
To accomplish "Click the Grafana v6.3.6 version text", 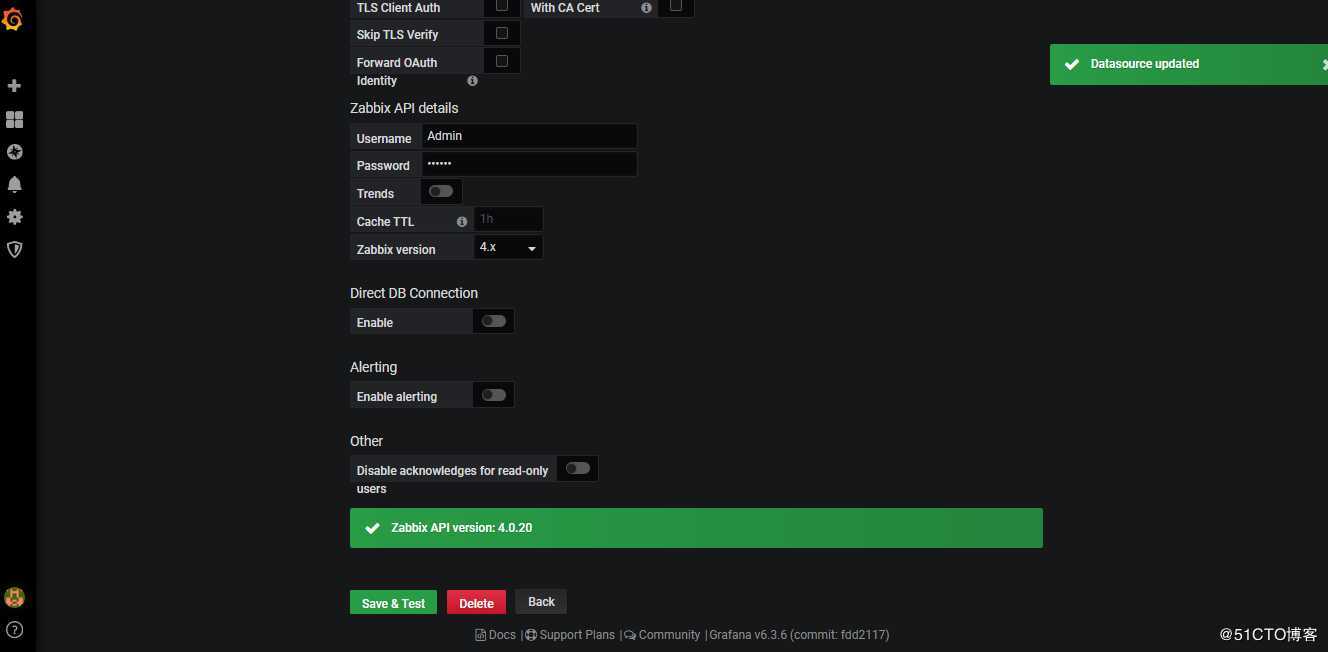I will (799, 635).
